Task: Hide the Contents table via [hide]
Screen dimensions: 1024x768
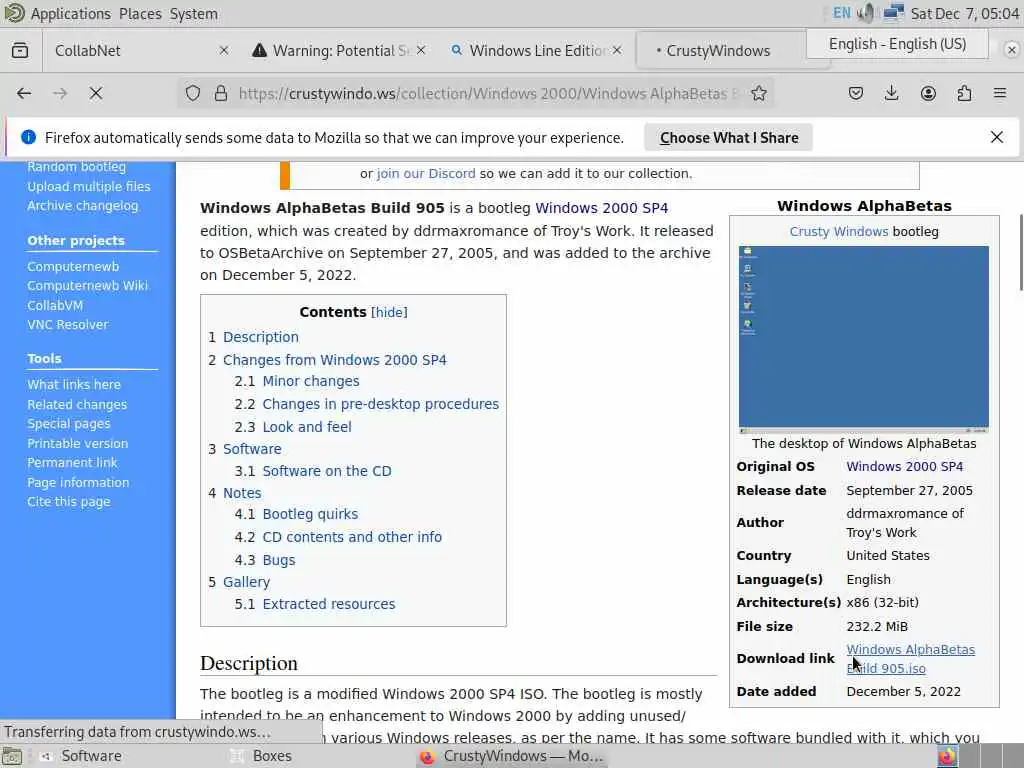Action: (389, 312)
